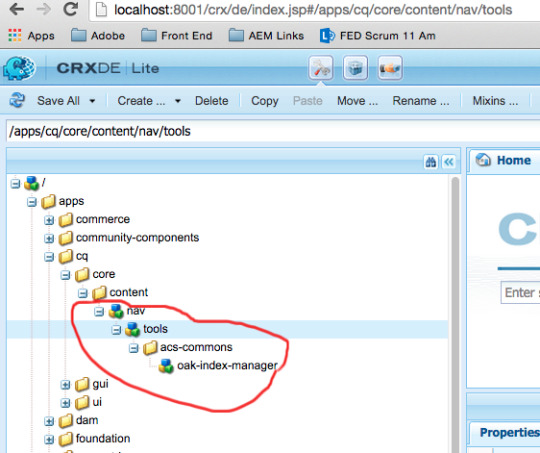
Task: Collapse the core folder
Action: (x=65, y=275)
